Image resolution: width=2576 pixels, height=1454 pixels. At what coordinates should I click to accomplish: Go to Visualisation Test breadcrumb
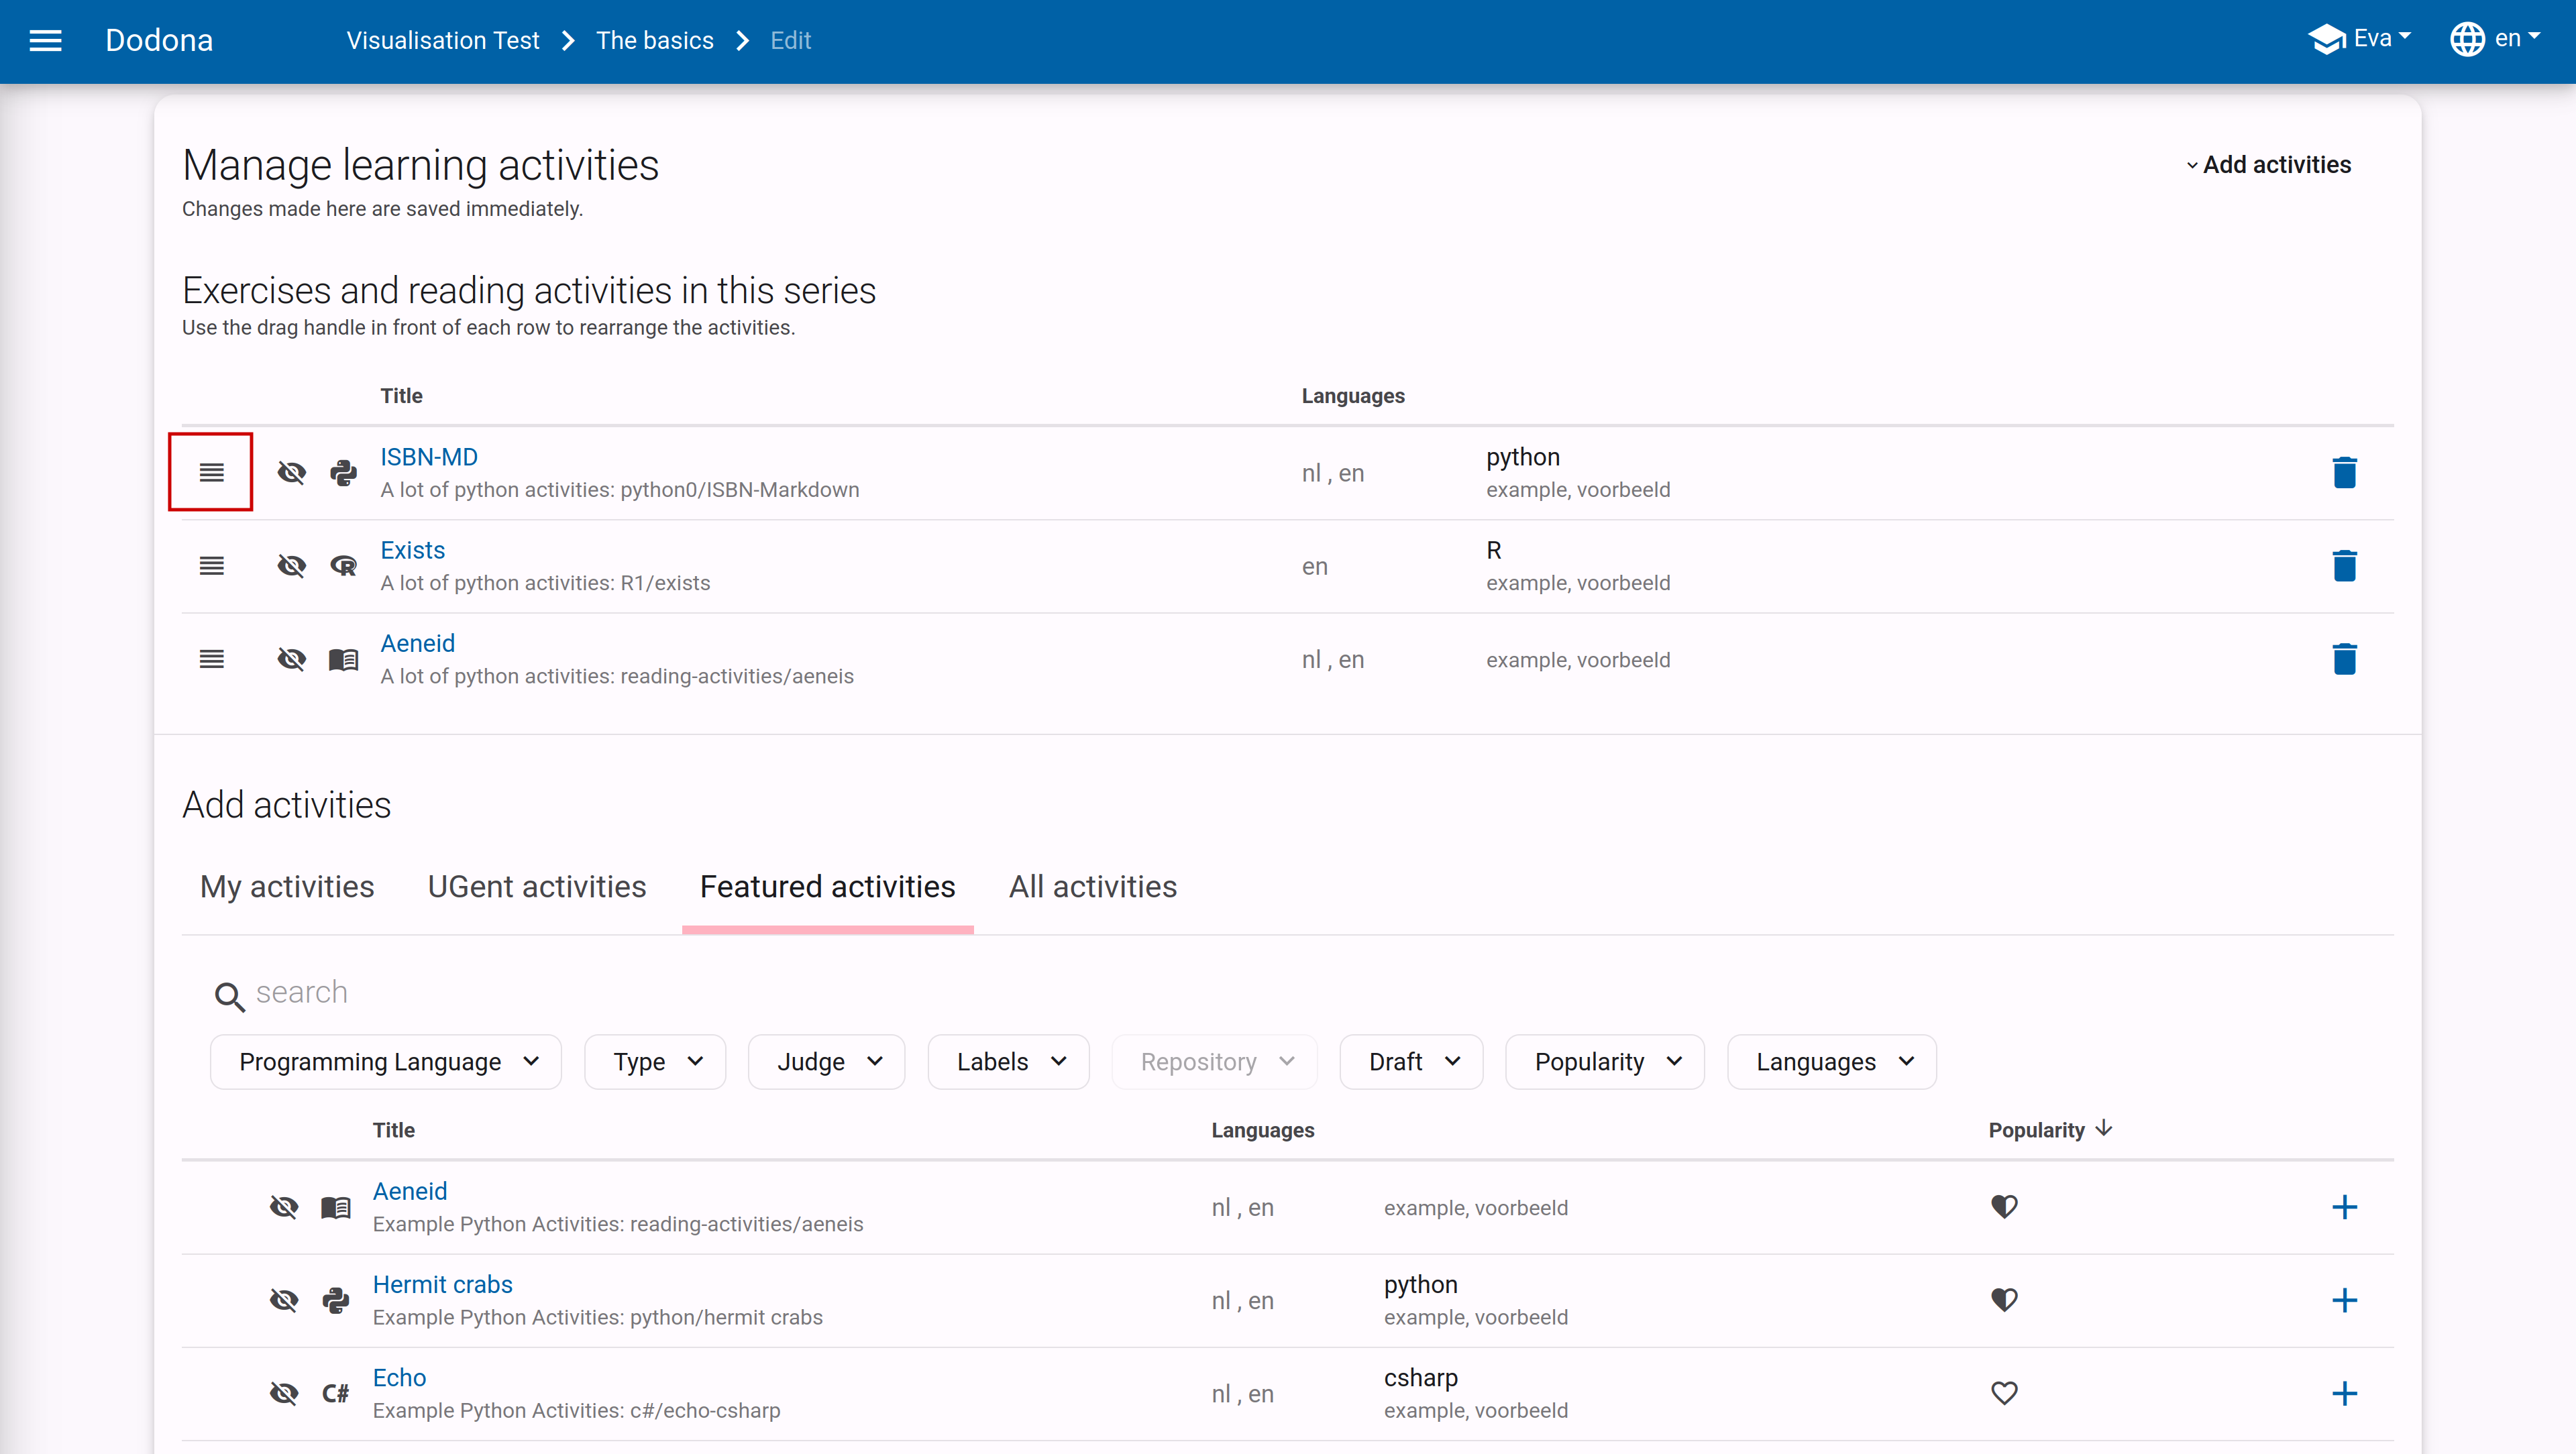[x=443, y=40]
